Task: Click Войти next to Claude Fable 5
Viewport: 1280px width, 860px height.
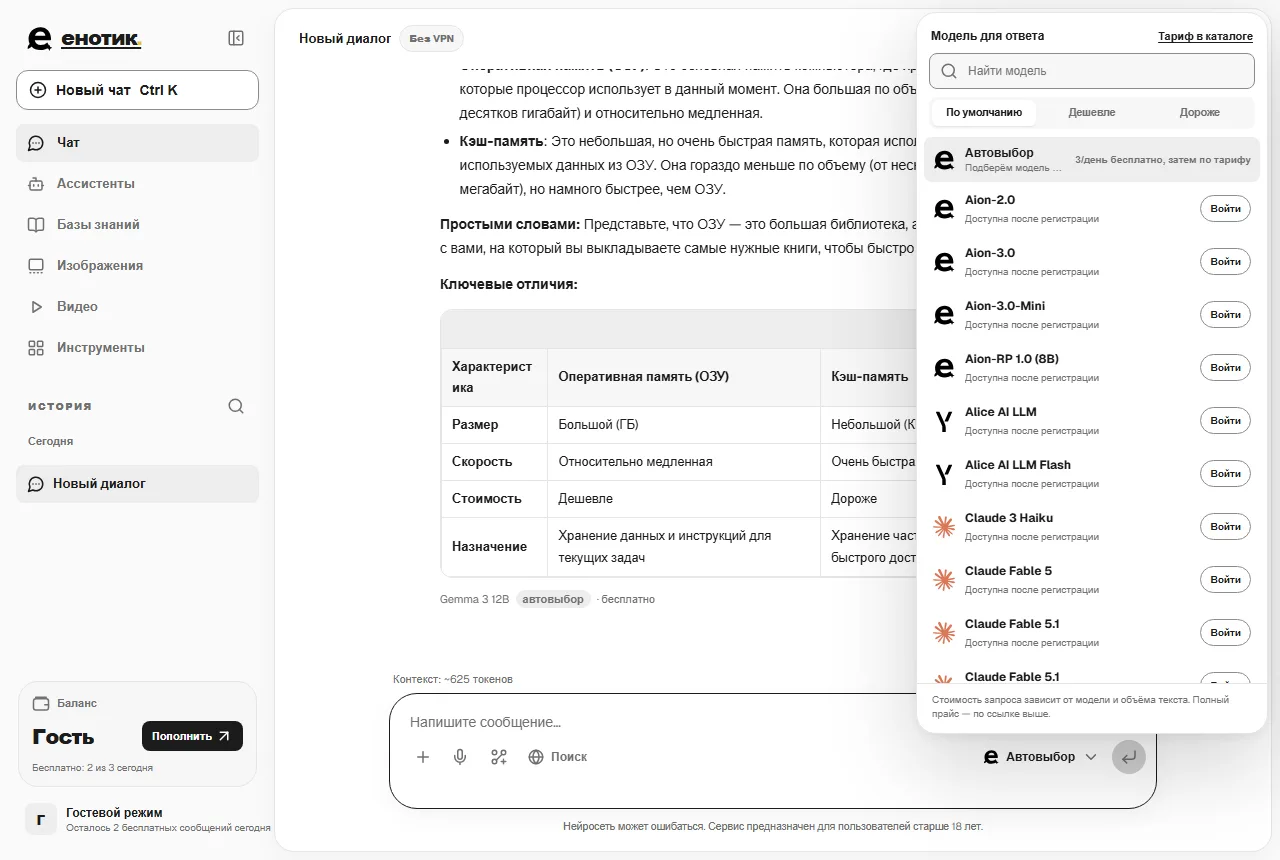Action: (x=1225, y=580)
